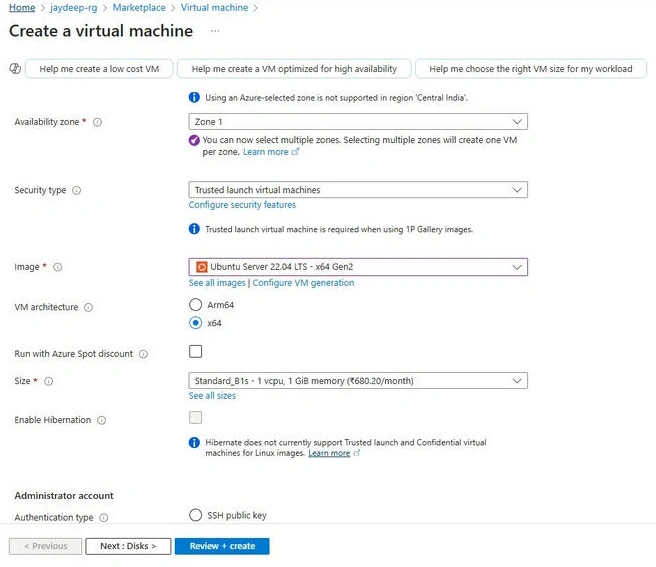Viewport: 656px width, 567px height.
Task: Open See all sizes link
Action: [x=212, y=396]
